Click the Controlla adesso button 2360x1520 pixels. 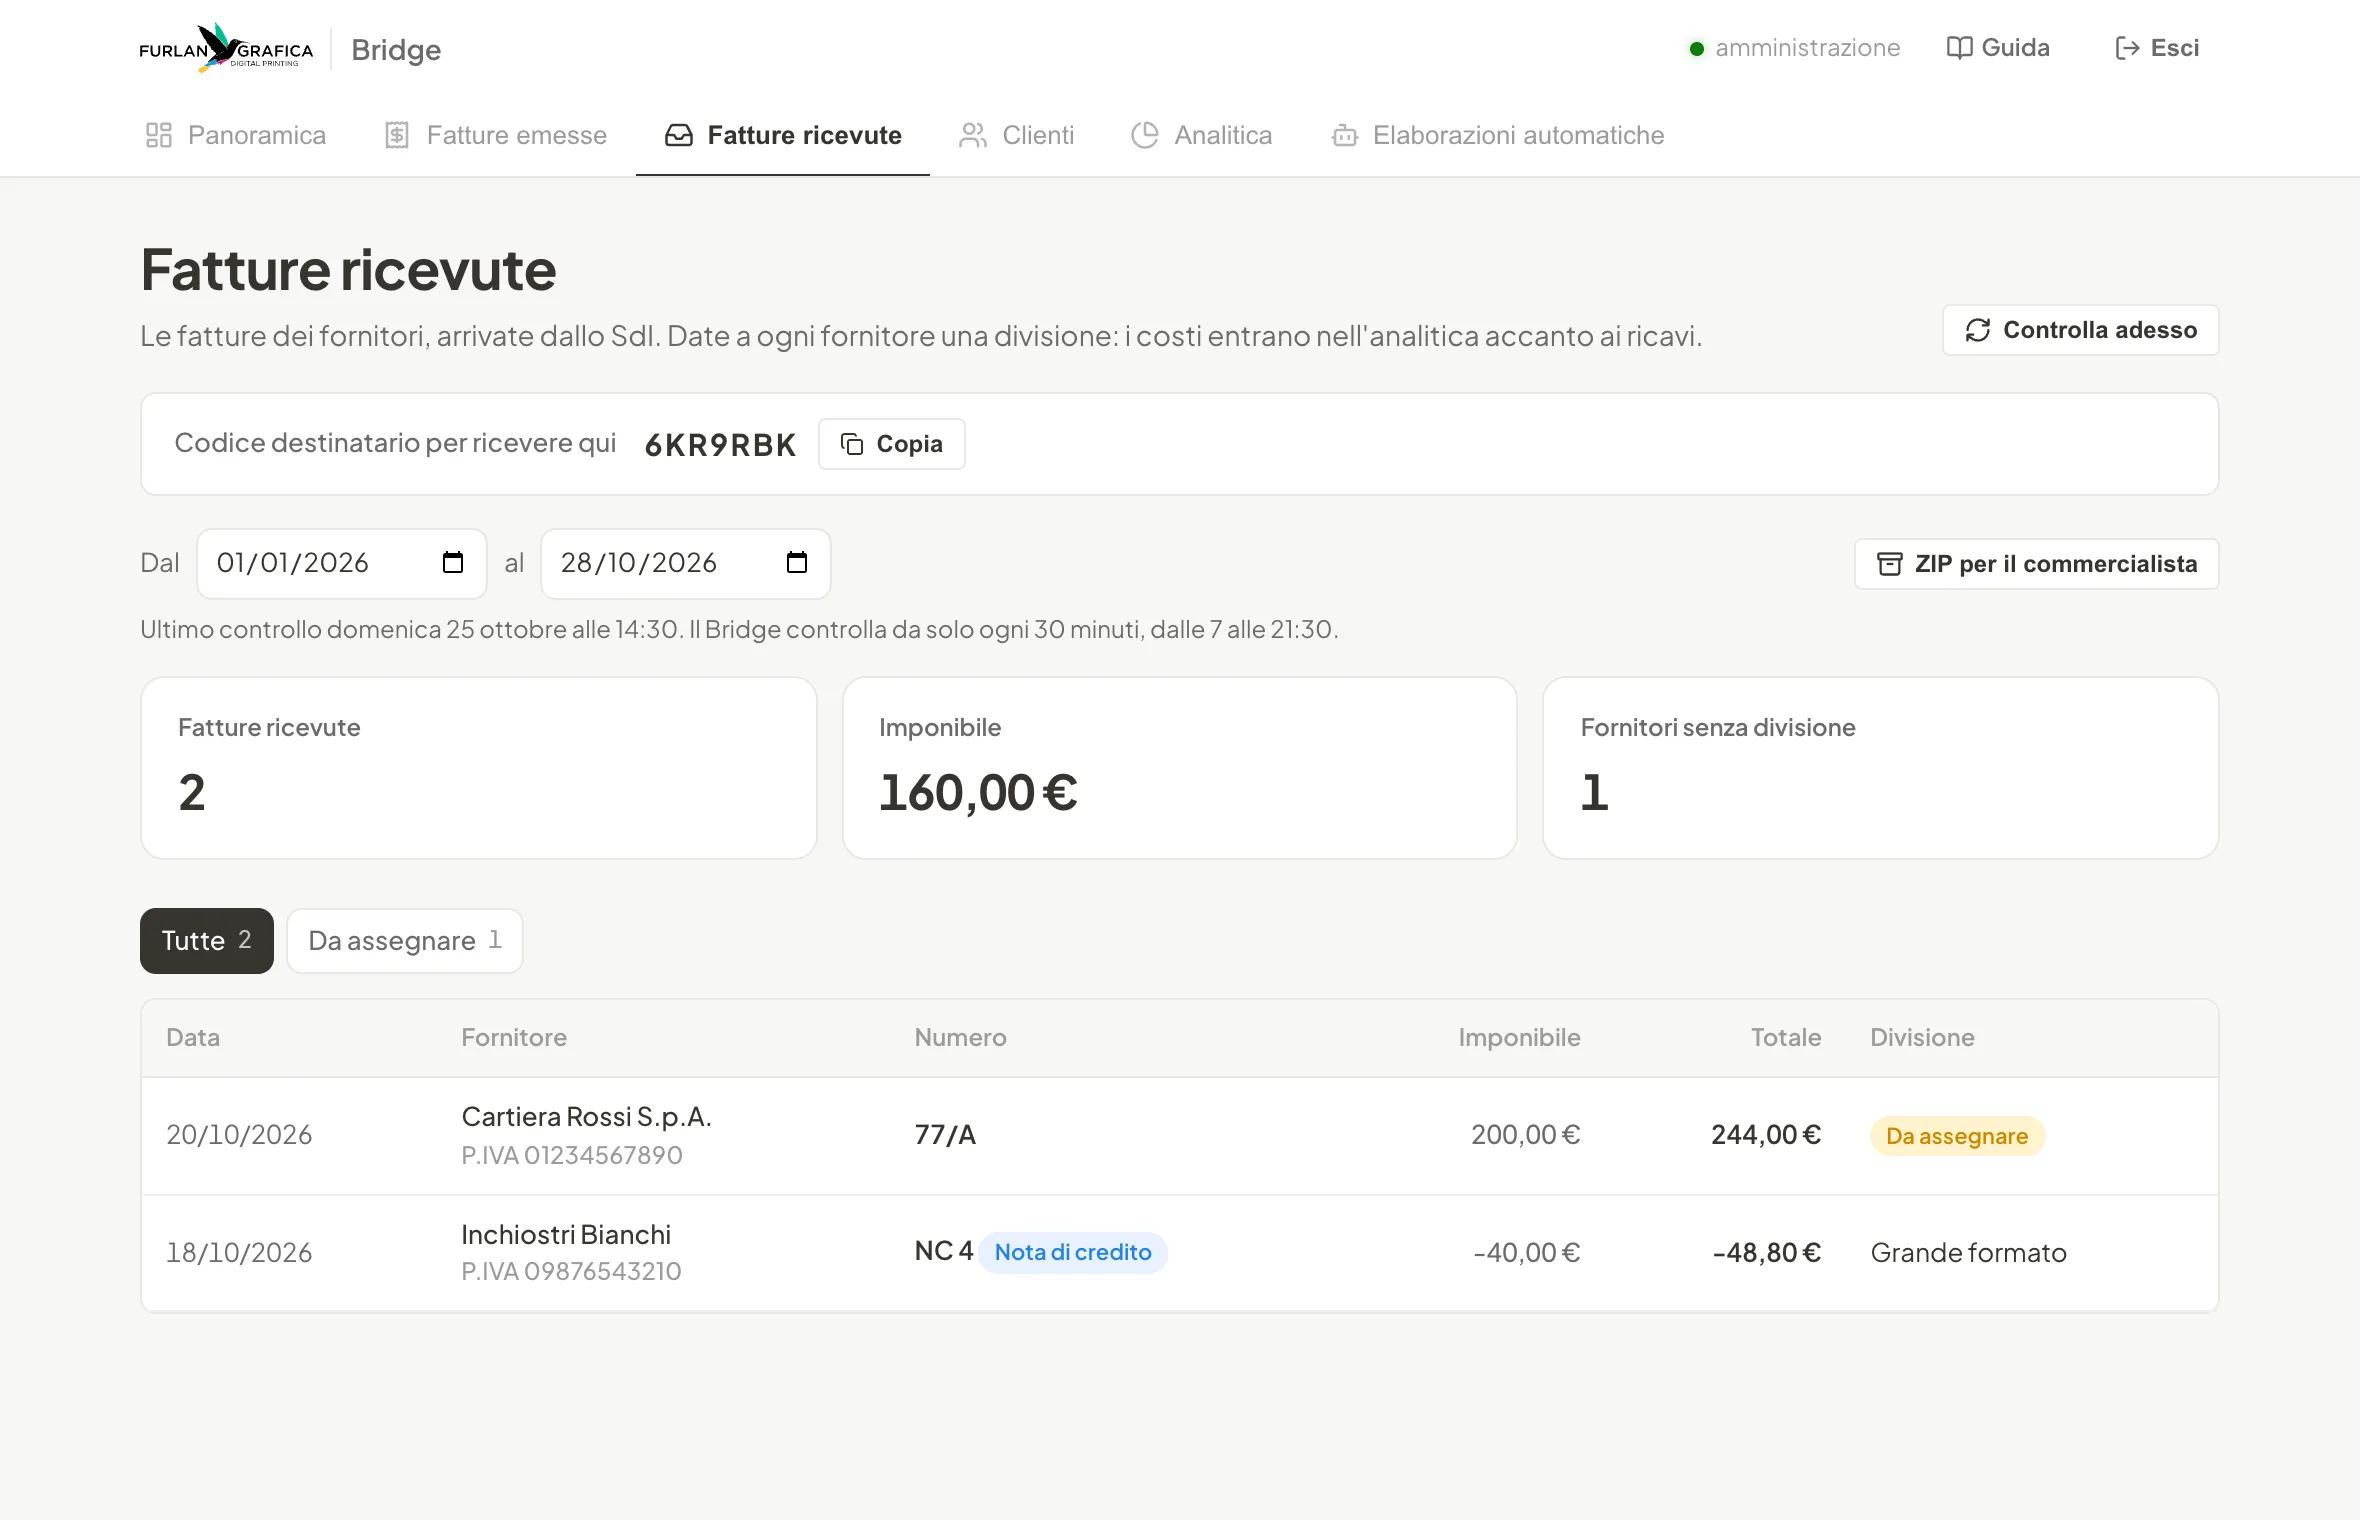pos(2080,330)
